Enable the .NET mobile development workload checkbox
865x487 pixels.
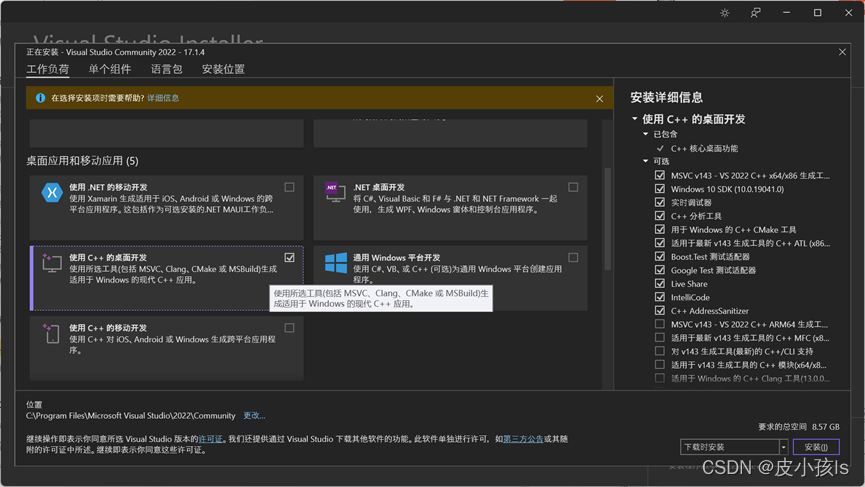(289, 188)
